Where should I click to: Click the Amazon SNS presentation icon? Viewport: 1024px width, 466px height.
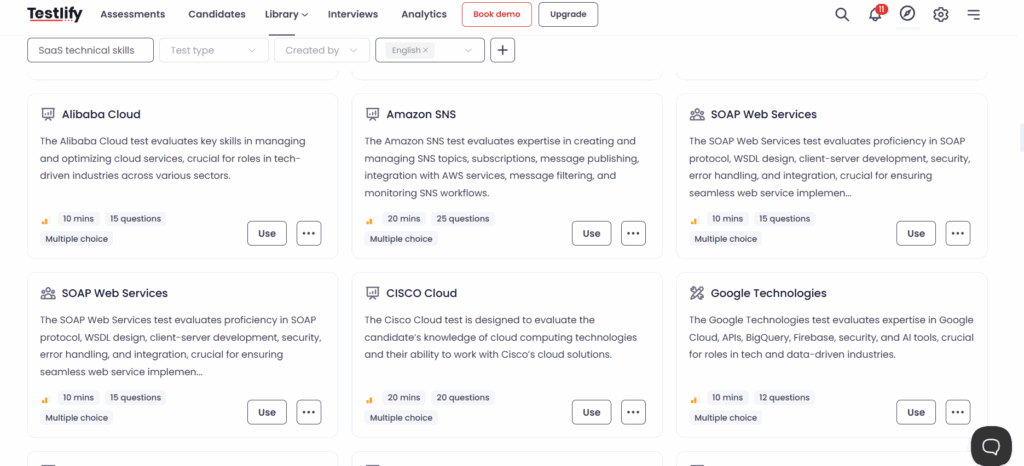click(x=372, y=114)
